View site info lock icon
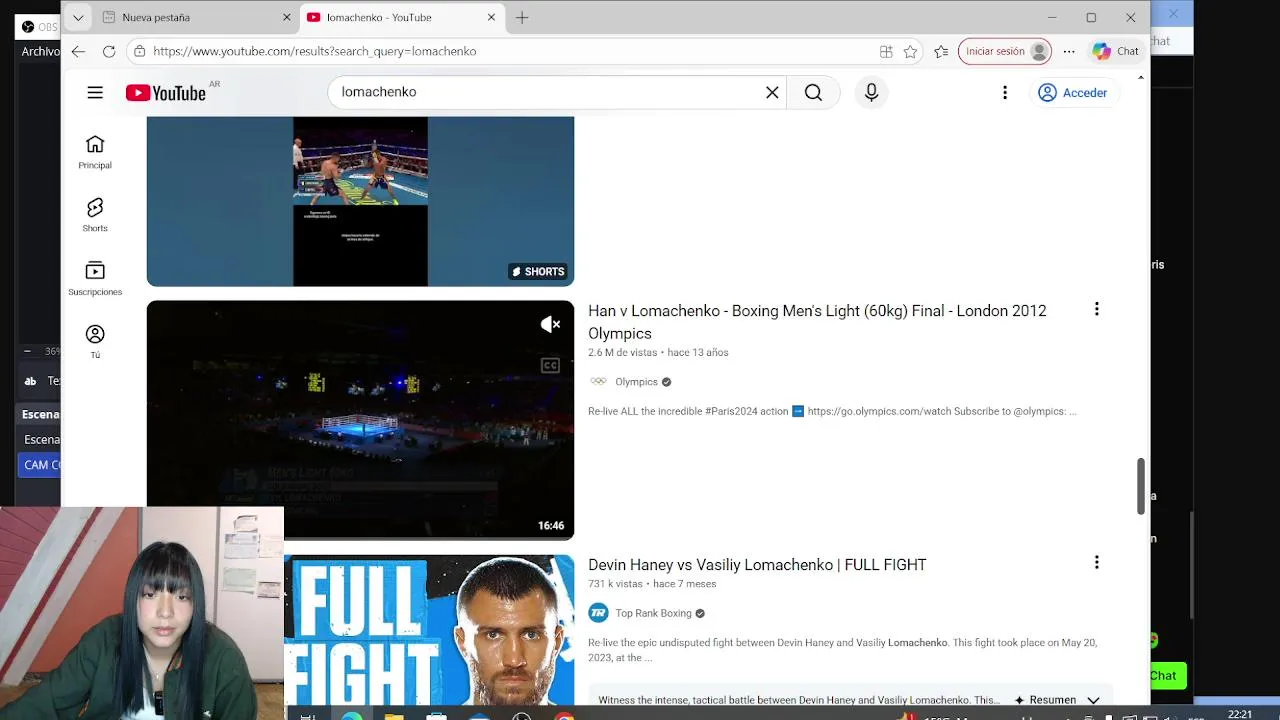 tap(140, 51)
